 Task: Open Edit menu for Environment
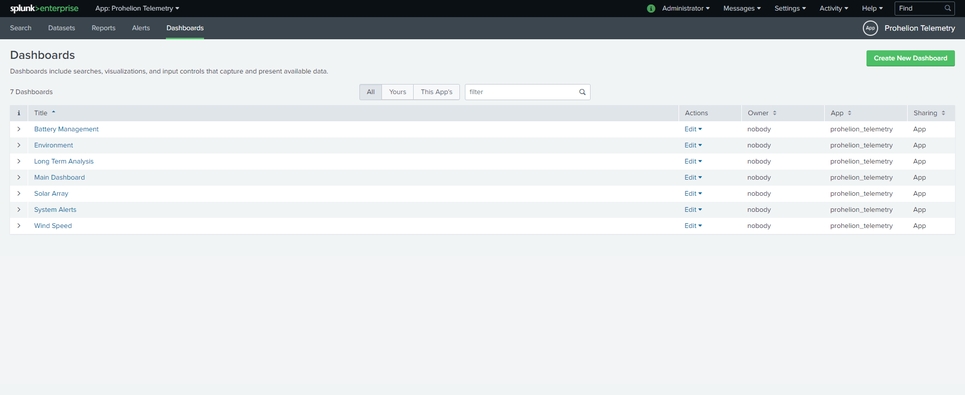click(693, 145)
